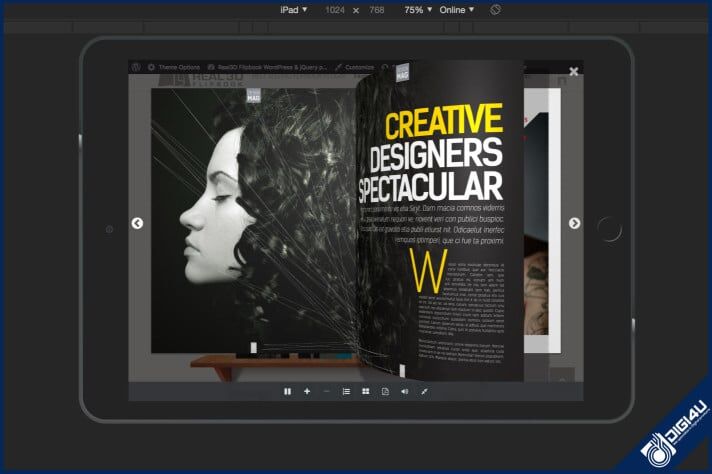Flip to the next page with the right arrow
This screenshot has width=712, height=474.
point(574,223)
